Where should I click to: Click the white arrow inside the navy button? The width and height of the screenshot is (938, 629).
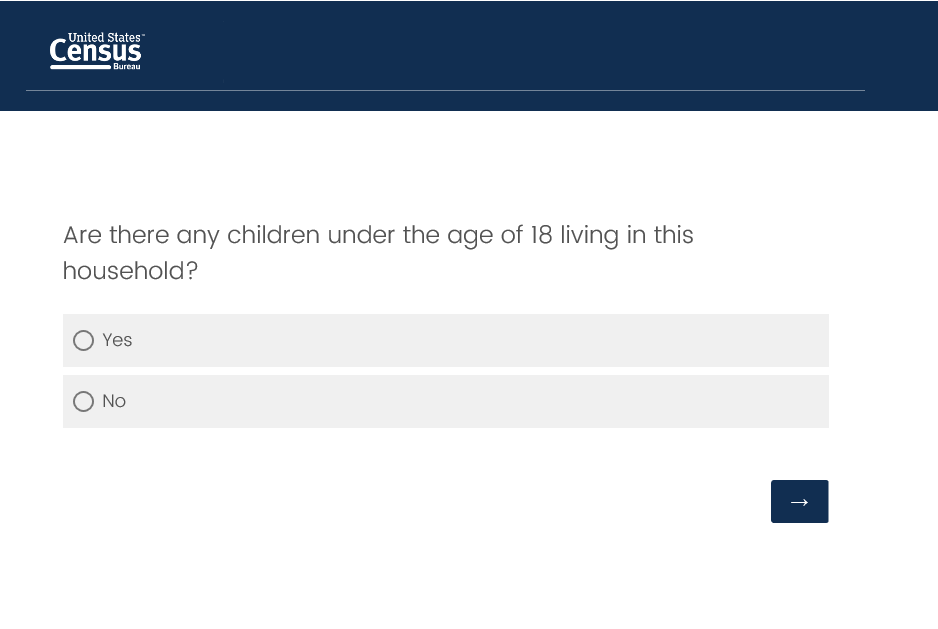tap(799, 502)
